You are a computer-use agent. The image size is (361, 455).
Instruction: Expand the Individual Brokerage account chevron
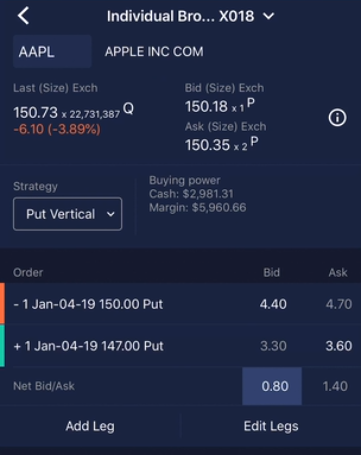pos(269,16)
